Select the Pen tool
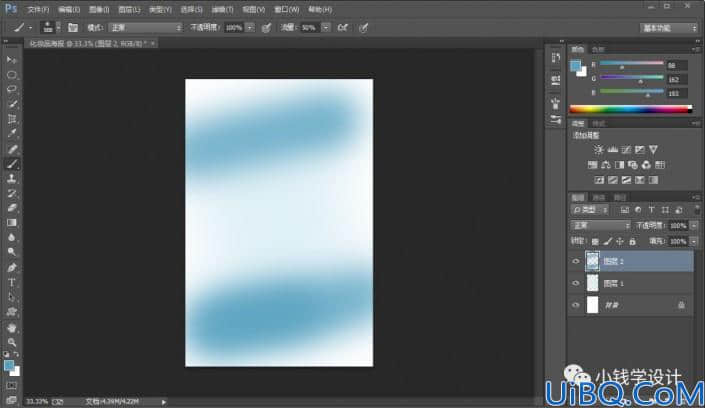The height and width of the screenshot is (408, 705). tap(12, 268)
